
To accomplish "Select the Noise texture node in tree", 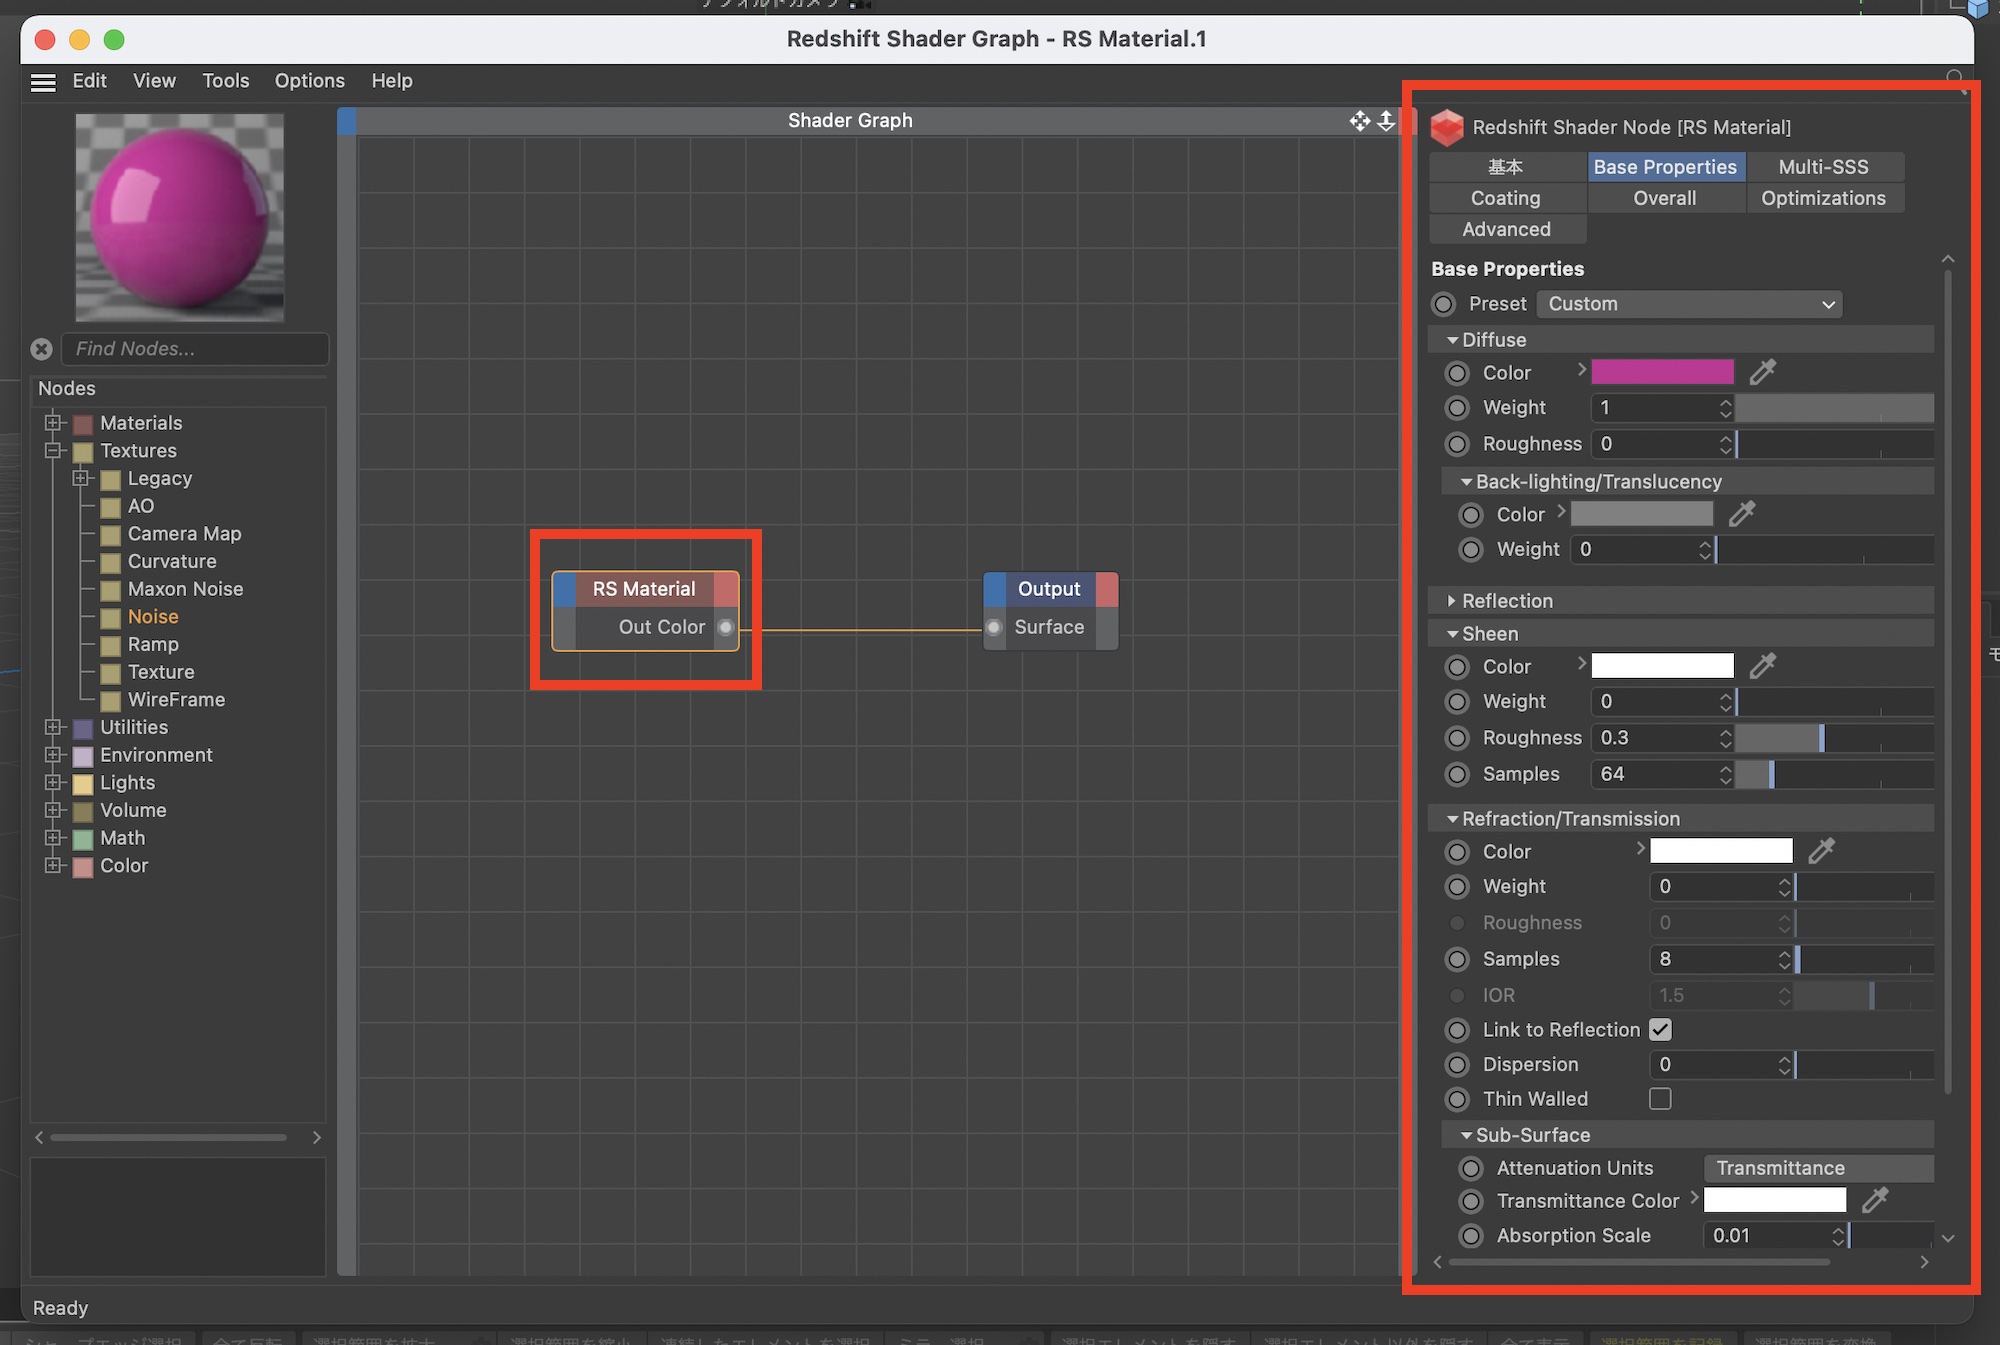I will pyautogui.click(x=153, y=617).
